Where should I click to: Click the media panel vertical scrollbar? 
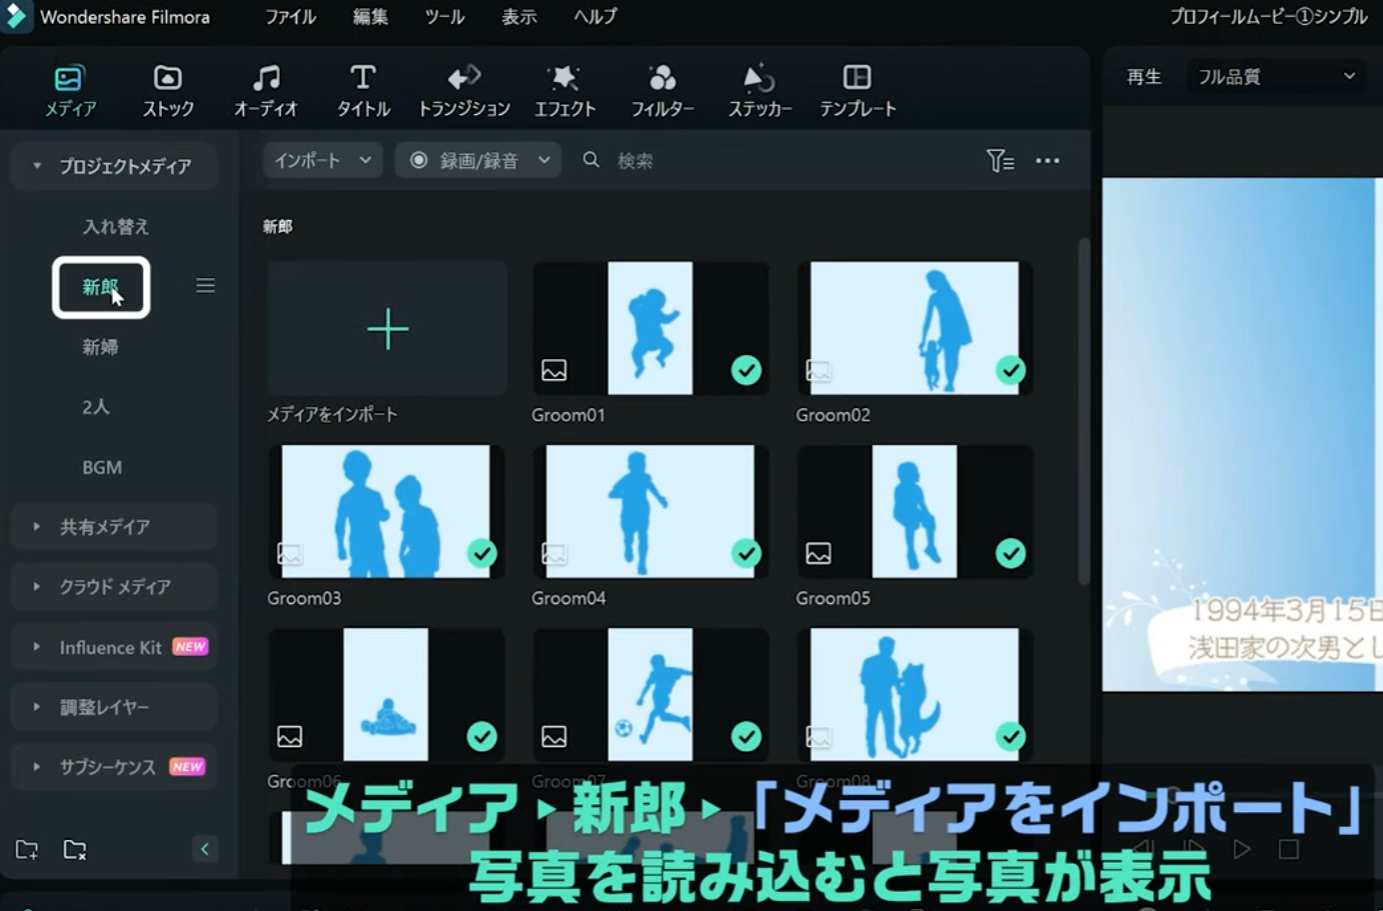coord(1084,411)
